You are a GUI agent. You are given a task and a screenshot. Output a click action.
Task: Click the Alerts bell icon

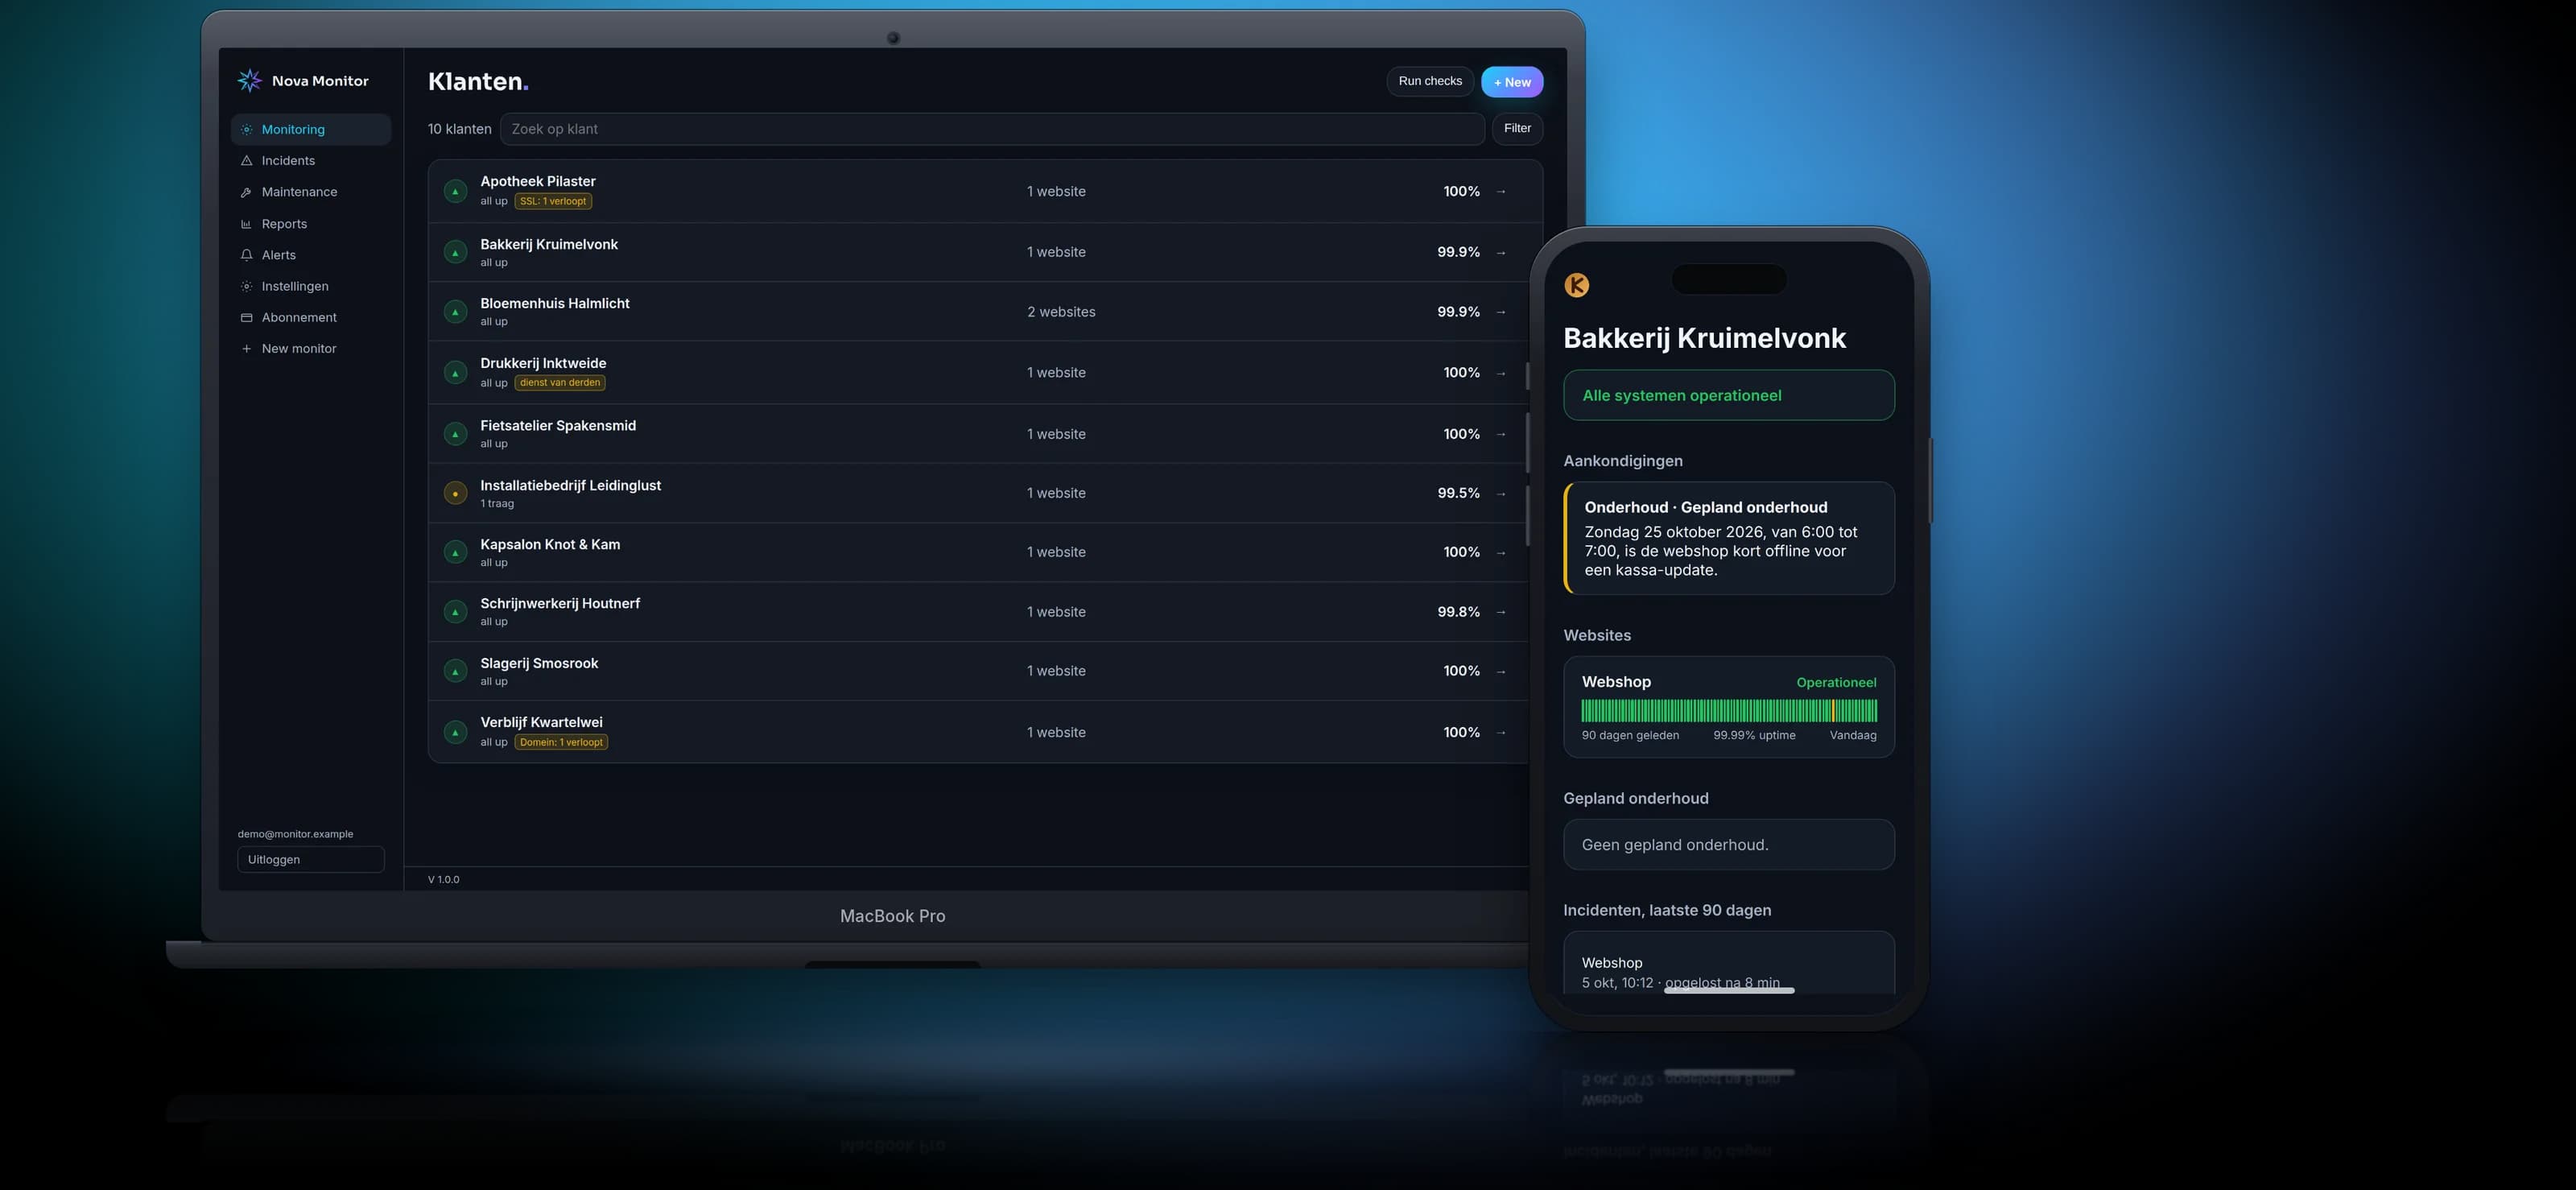coord(246,255)
